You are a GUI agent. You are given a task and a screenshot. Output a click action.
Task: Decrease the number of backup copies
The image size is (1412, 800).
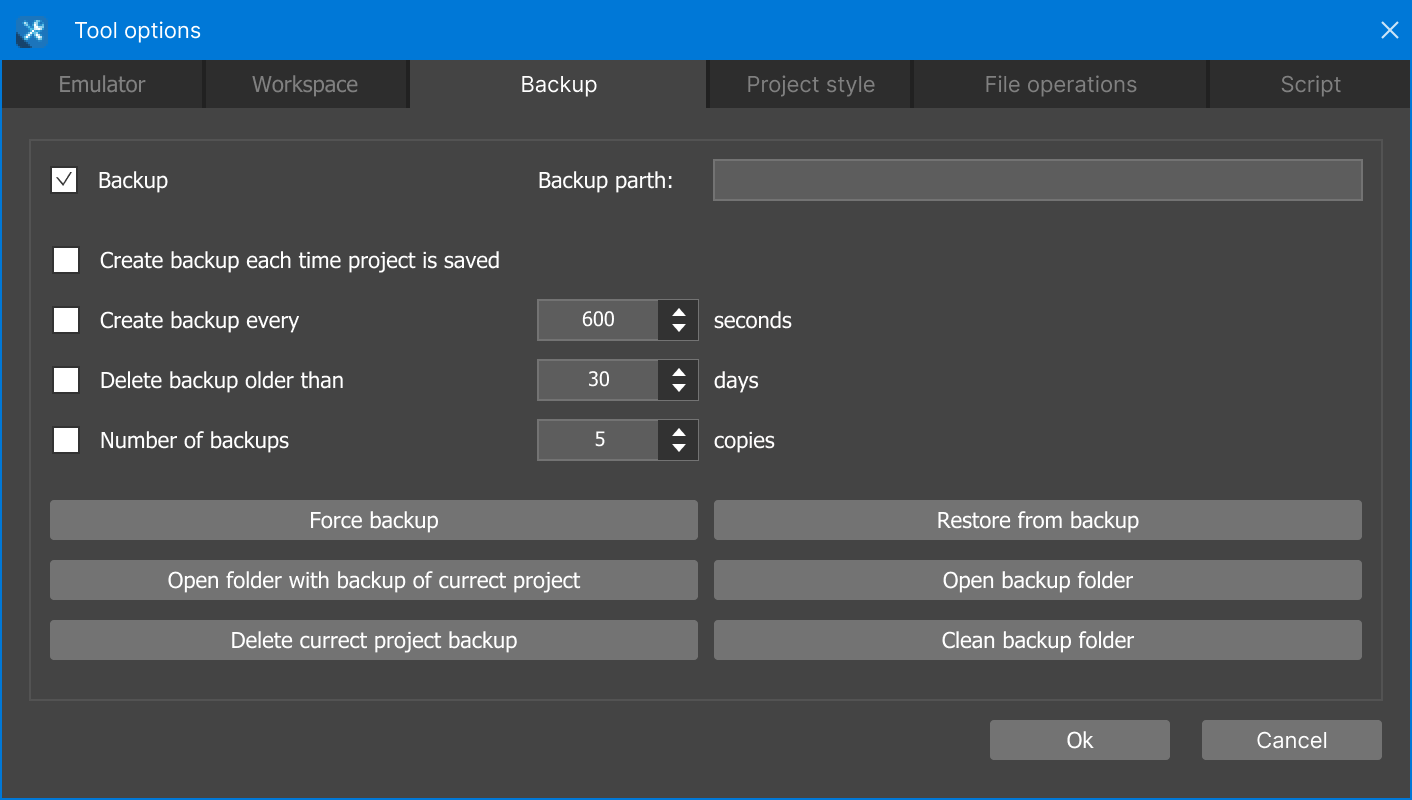click(679, 449)
